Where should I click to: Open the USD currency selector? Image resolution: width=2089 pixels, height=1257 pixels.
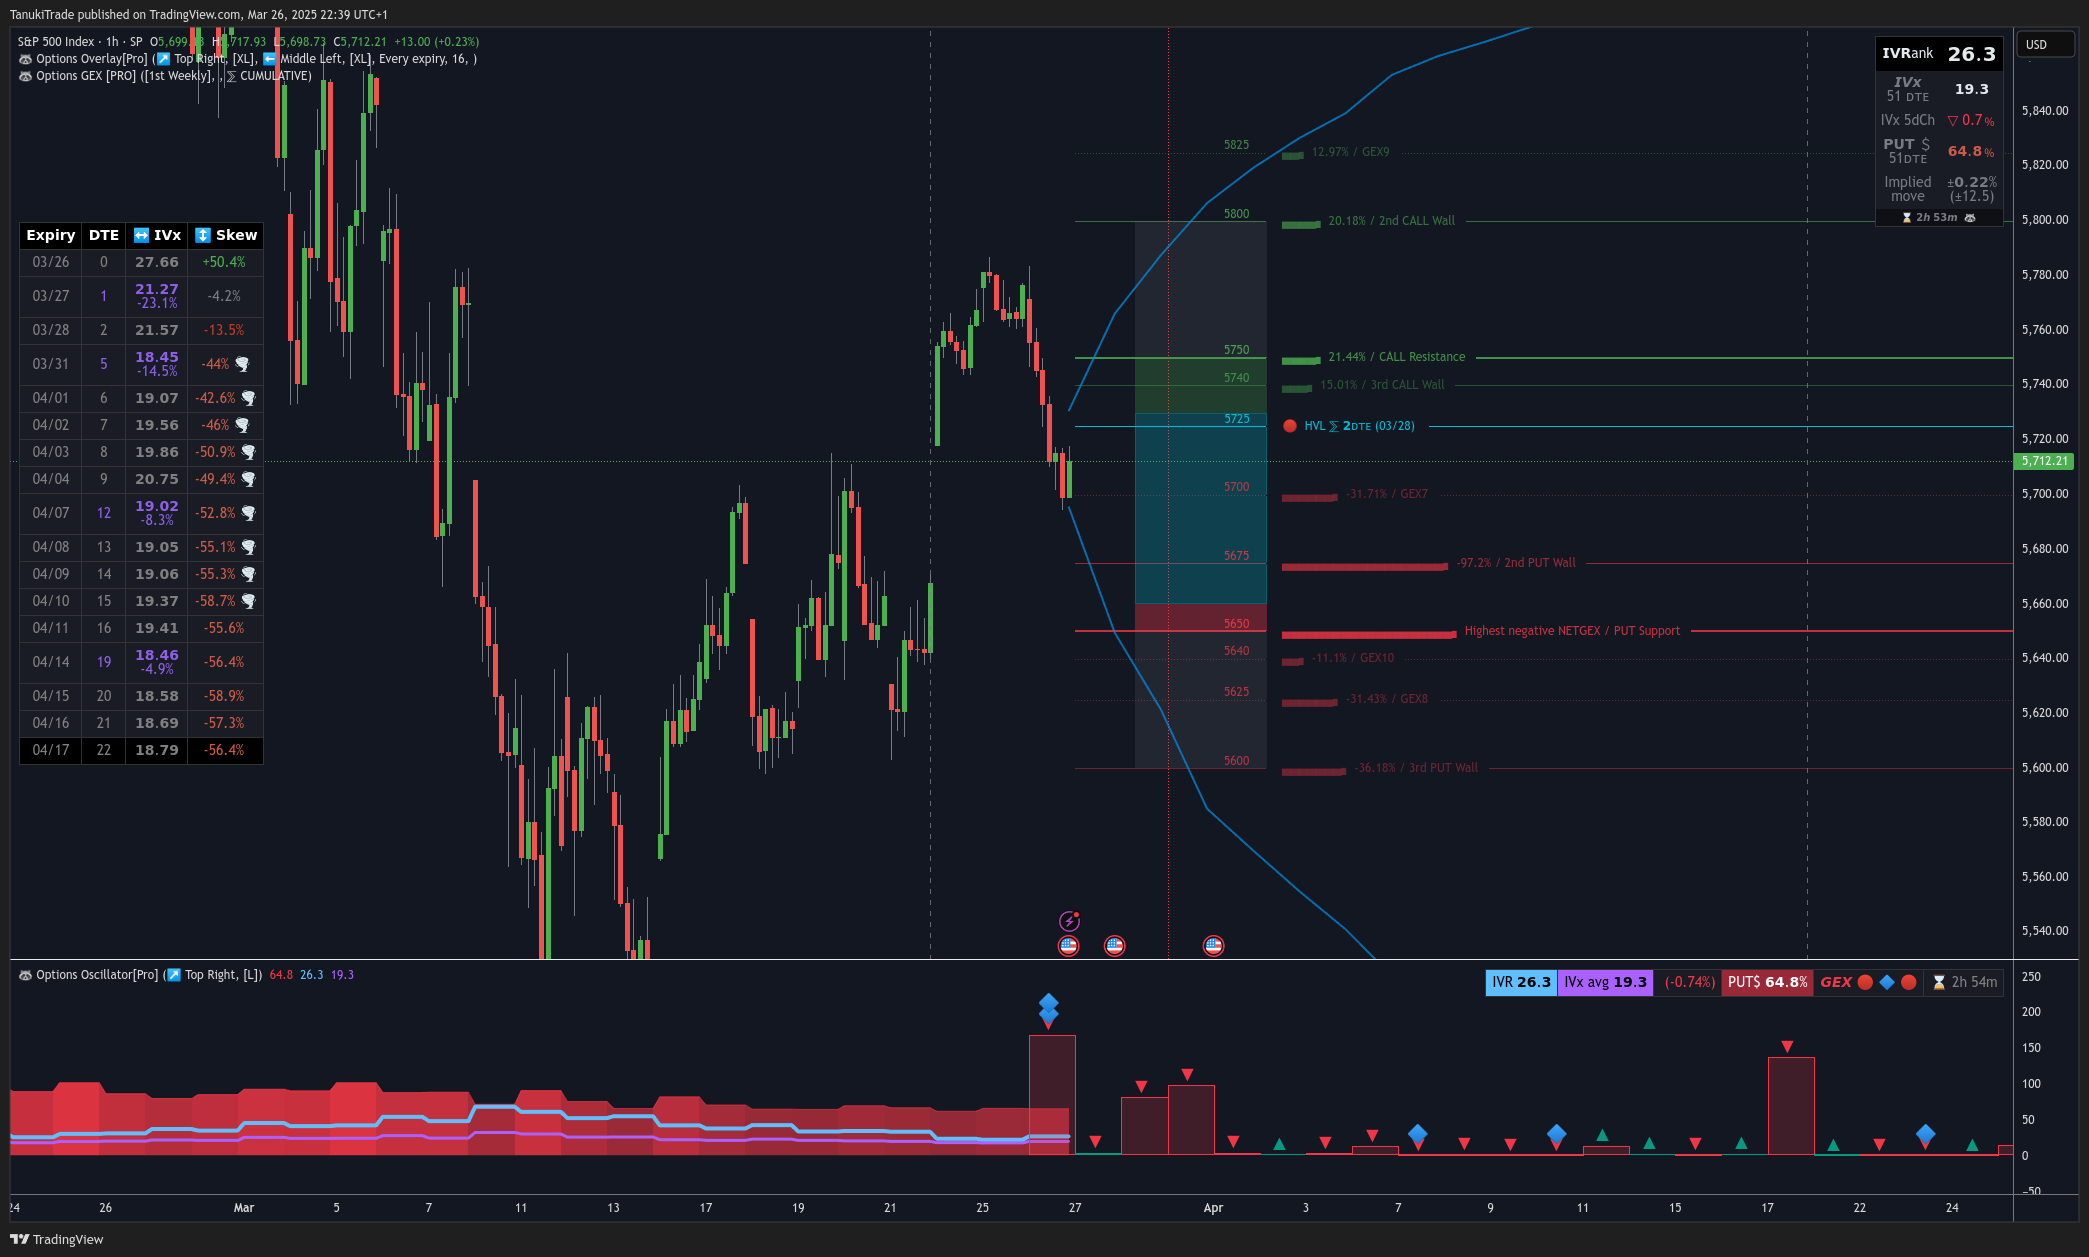click(x=2045, y=45)
